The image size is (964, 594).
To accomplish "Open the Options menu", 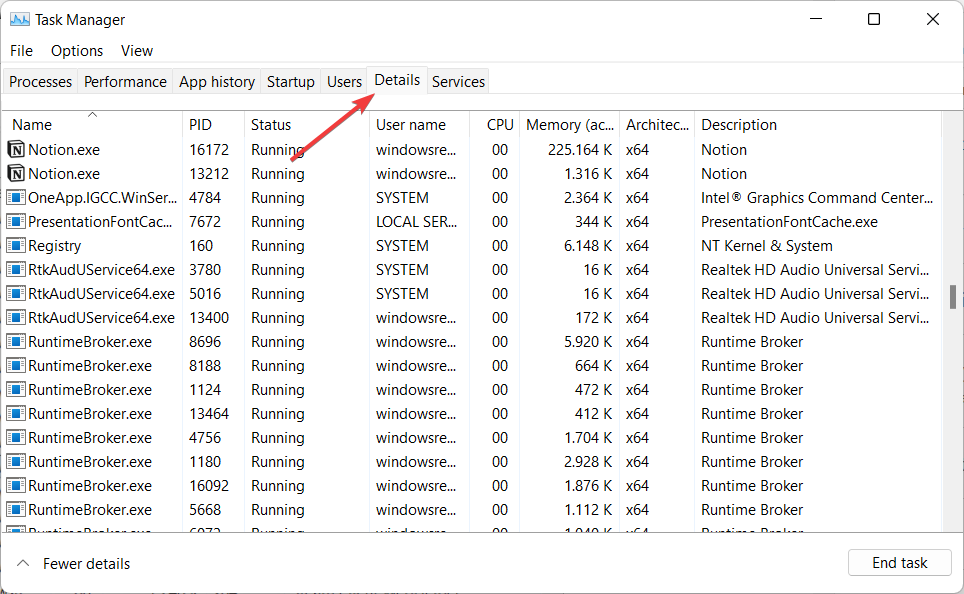I will (77, 50).
